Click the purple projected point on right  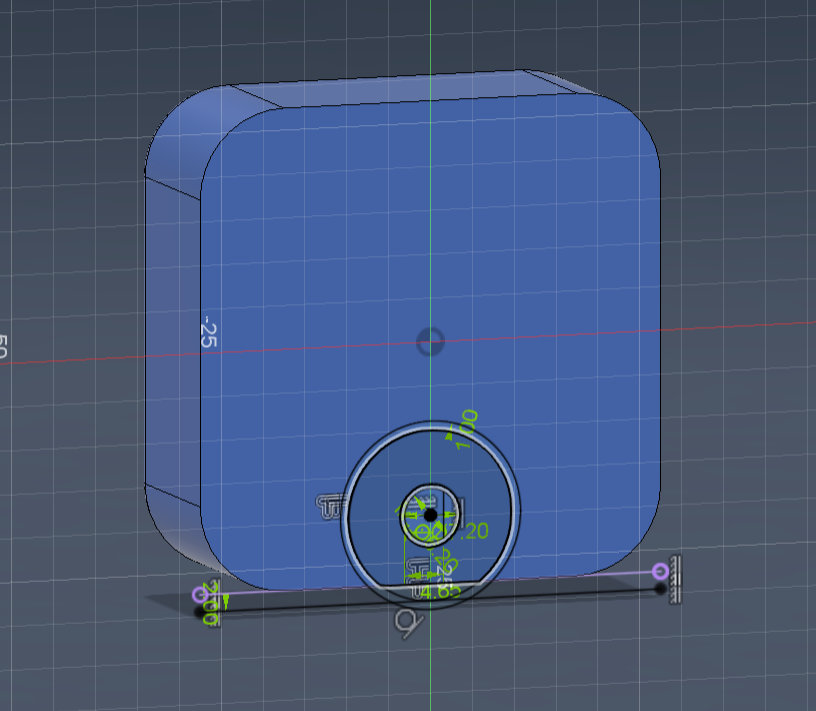pos(660,572)
